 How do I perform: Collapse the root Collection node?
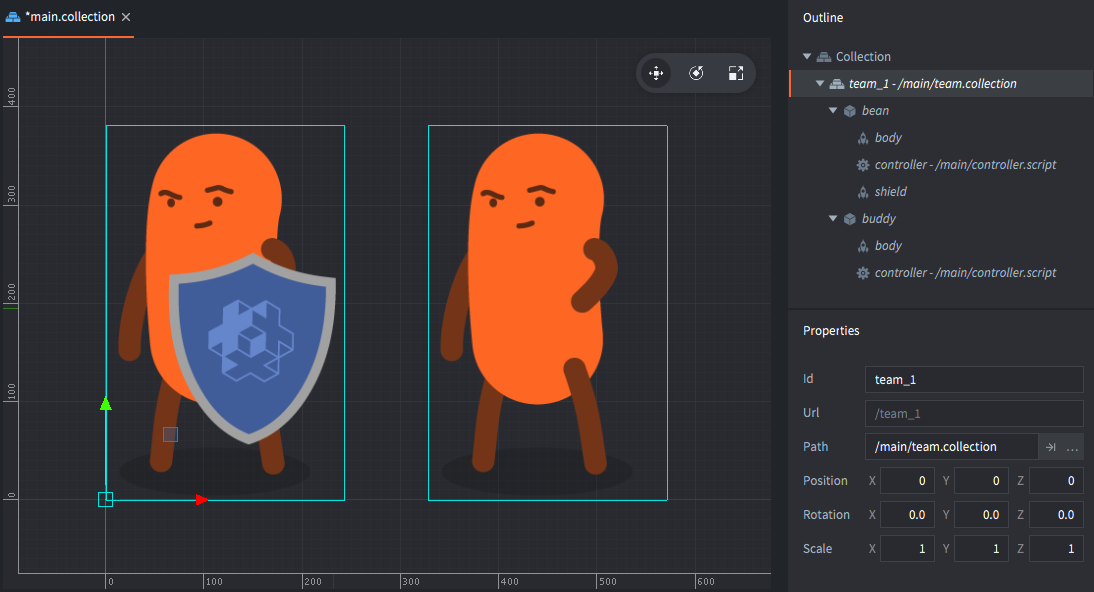pyautogui.click(x=807, y=57)
